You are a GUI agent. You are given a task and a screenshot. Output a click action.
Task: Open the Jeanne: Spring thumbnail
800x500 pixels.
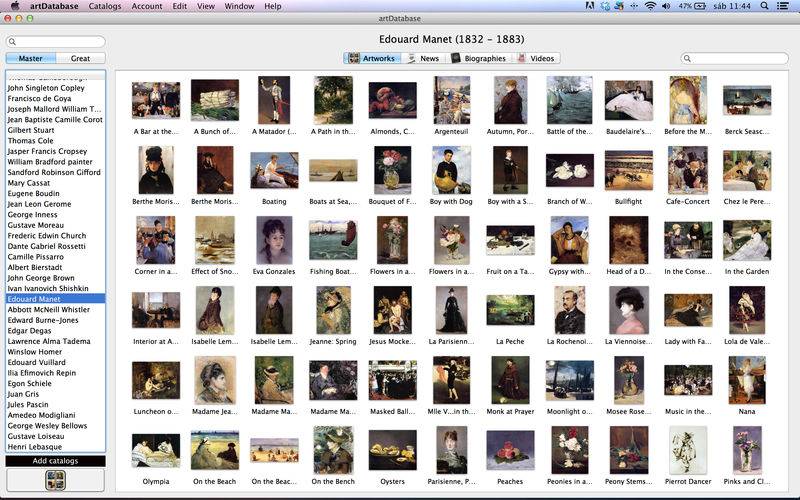(333, 310)
